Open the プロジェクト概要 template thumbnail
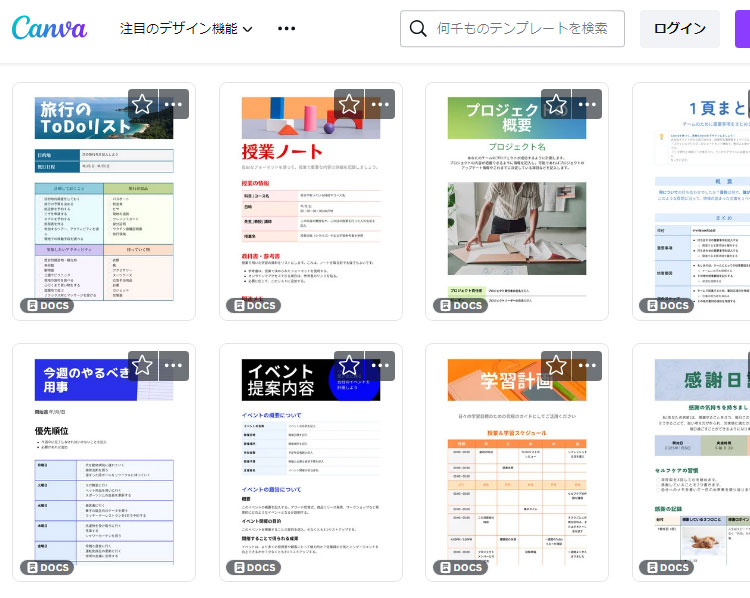This screenshot has width=750, height=598. click(517, 201)
